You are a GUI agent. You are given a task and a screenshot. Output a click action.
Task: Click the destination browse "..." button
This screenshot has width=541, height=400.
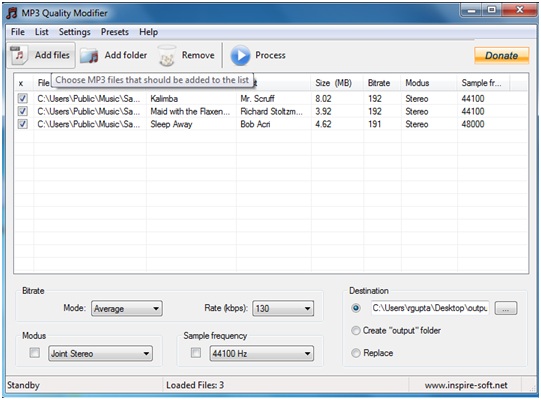pyautogui.click(x=506, y=308)
